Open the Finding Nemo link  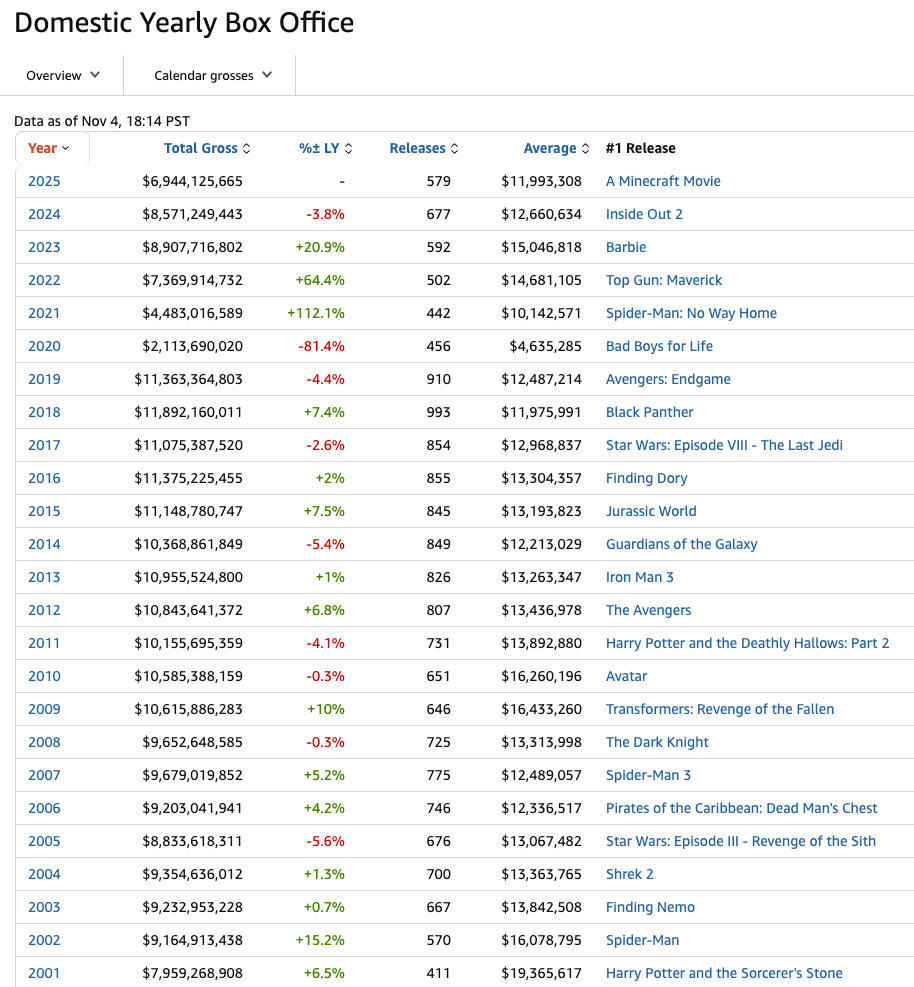650,907
